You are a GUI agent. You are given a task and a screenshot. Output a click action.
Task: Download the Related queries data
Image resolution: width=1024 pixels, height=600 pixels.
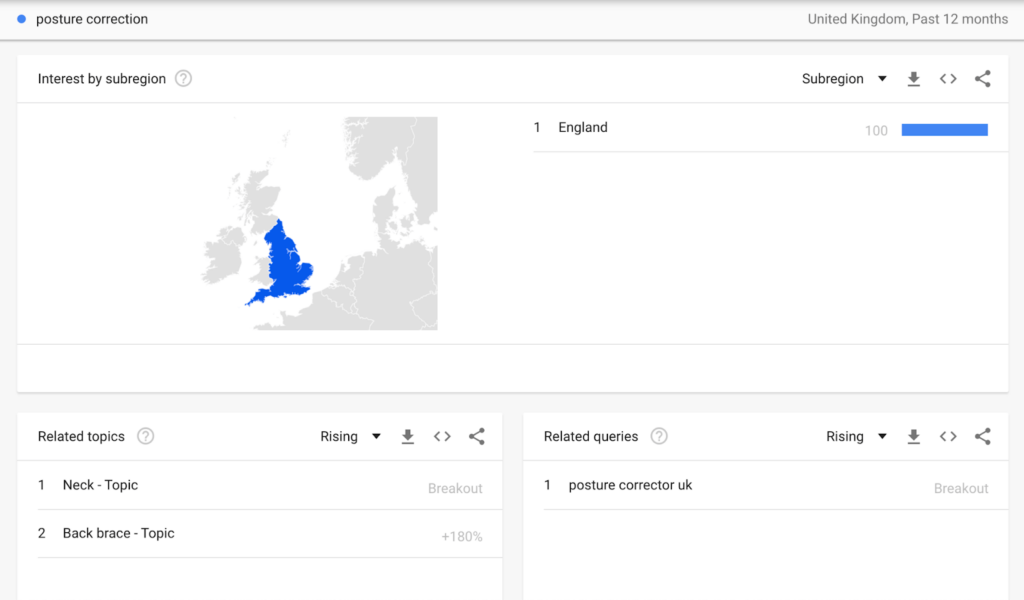coord(914,437)
